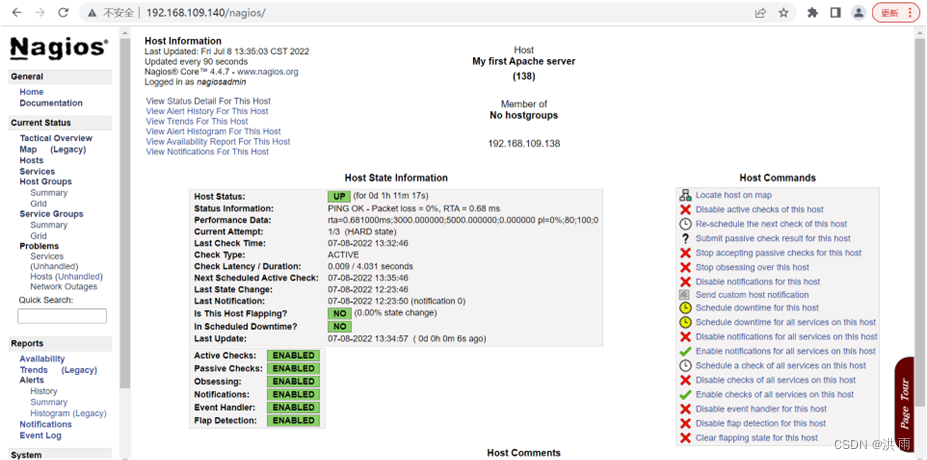The width and height of the screenshot is (927, 460).
Task: Click the clock icon for Re-schedule next check
Action: tap(685, 224)
